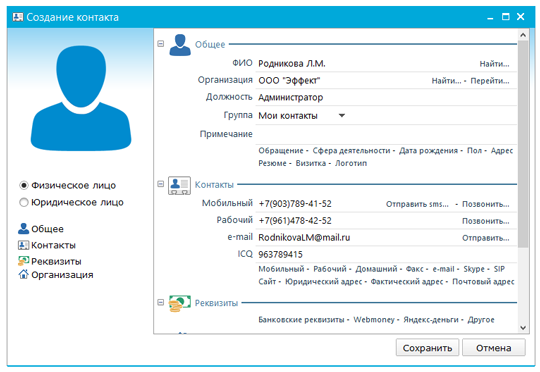Add the Адрес field link in Общее
This screenshot has height=372, width=540.
coord(502,151)
